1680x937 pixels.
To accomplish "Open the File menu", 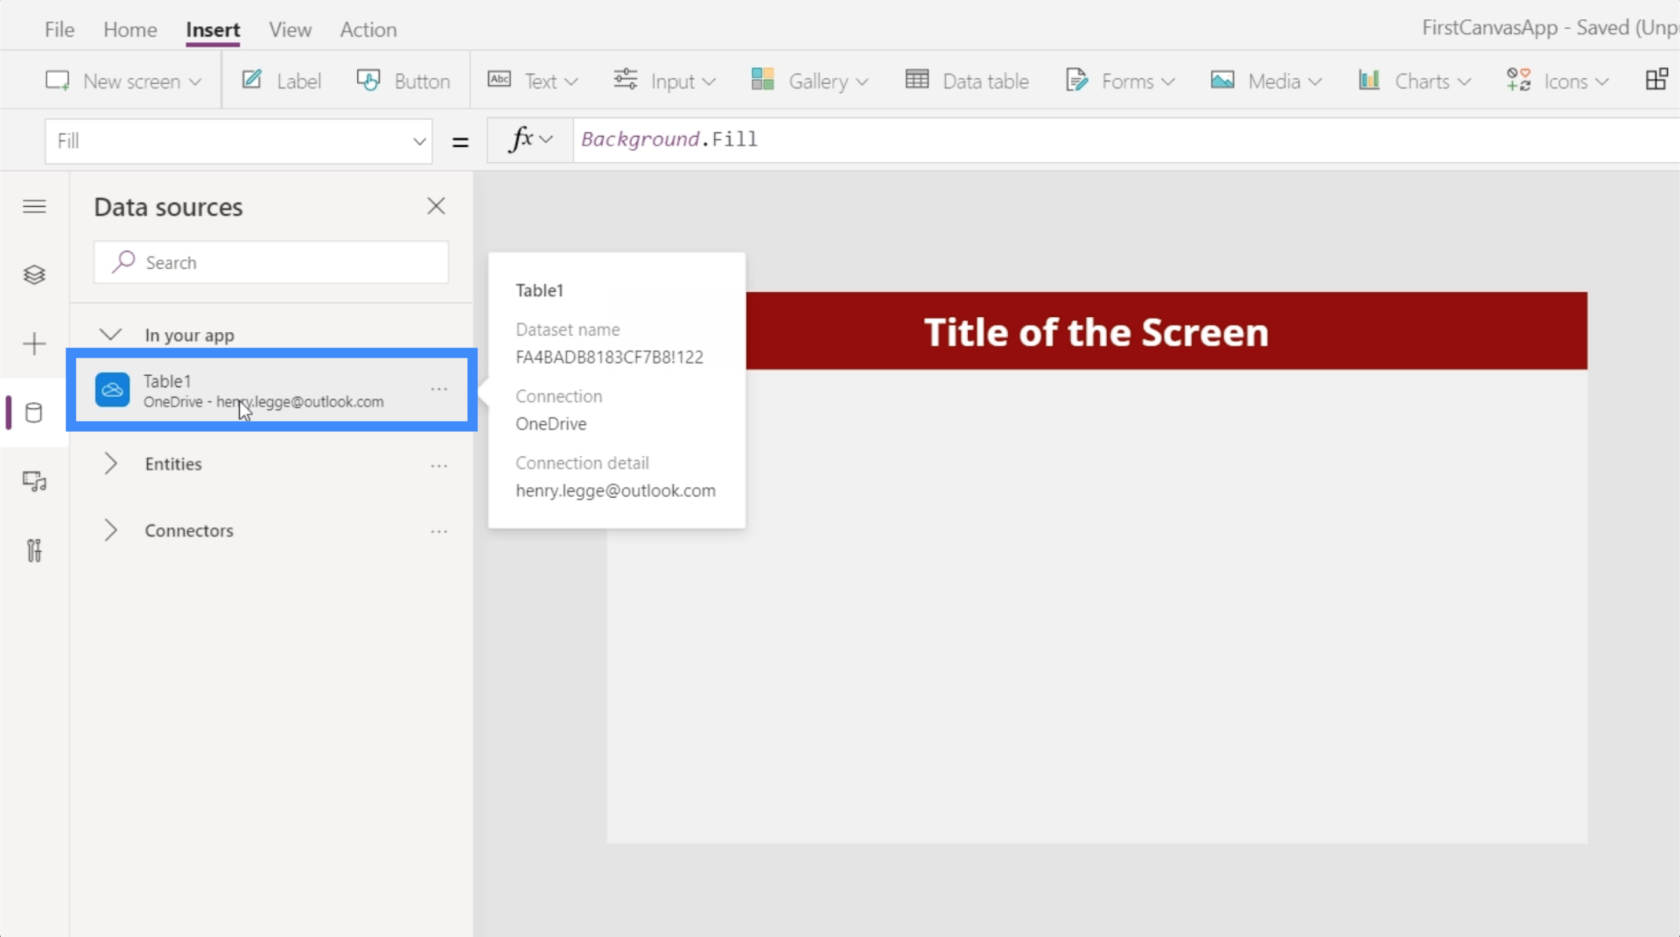I will (x=59, y=30).
